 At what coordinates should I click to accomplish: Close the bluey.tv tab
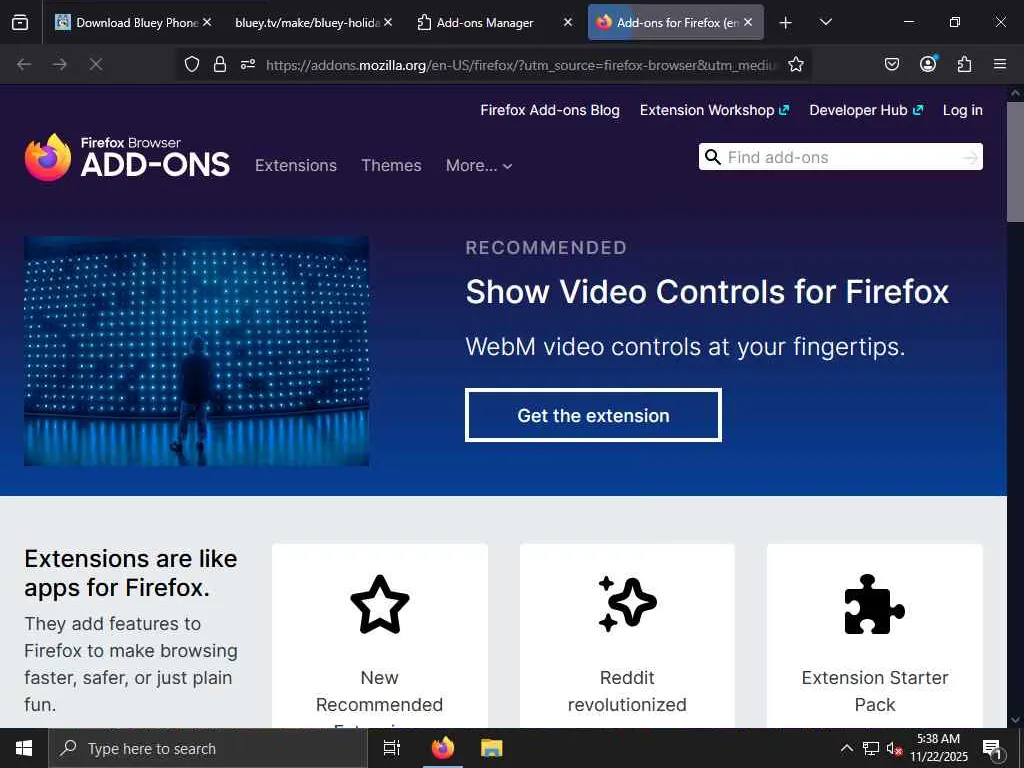pyautogui.click(x=388, y=22)
